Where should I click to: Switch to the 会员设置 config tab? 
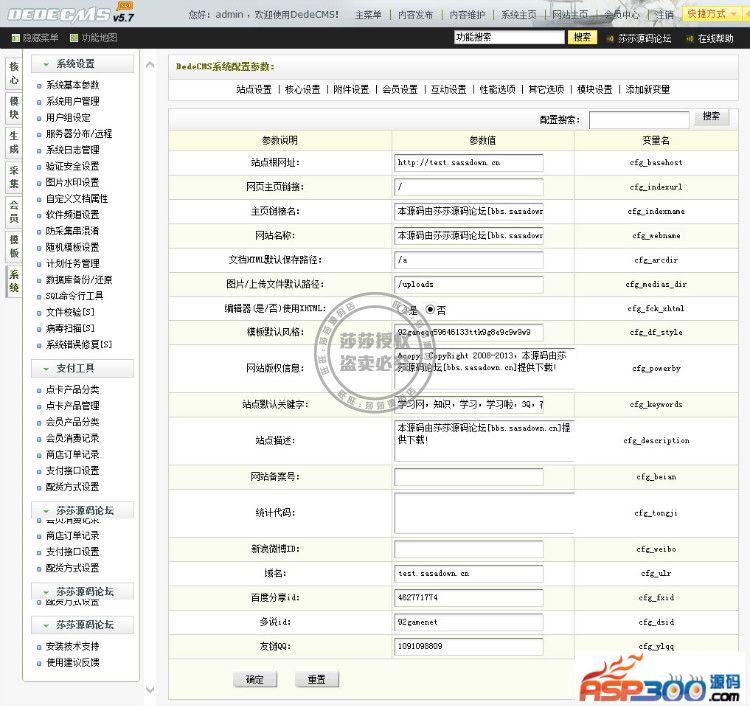400,89
